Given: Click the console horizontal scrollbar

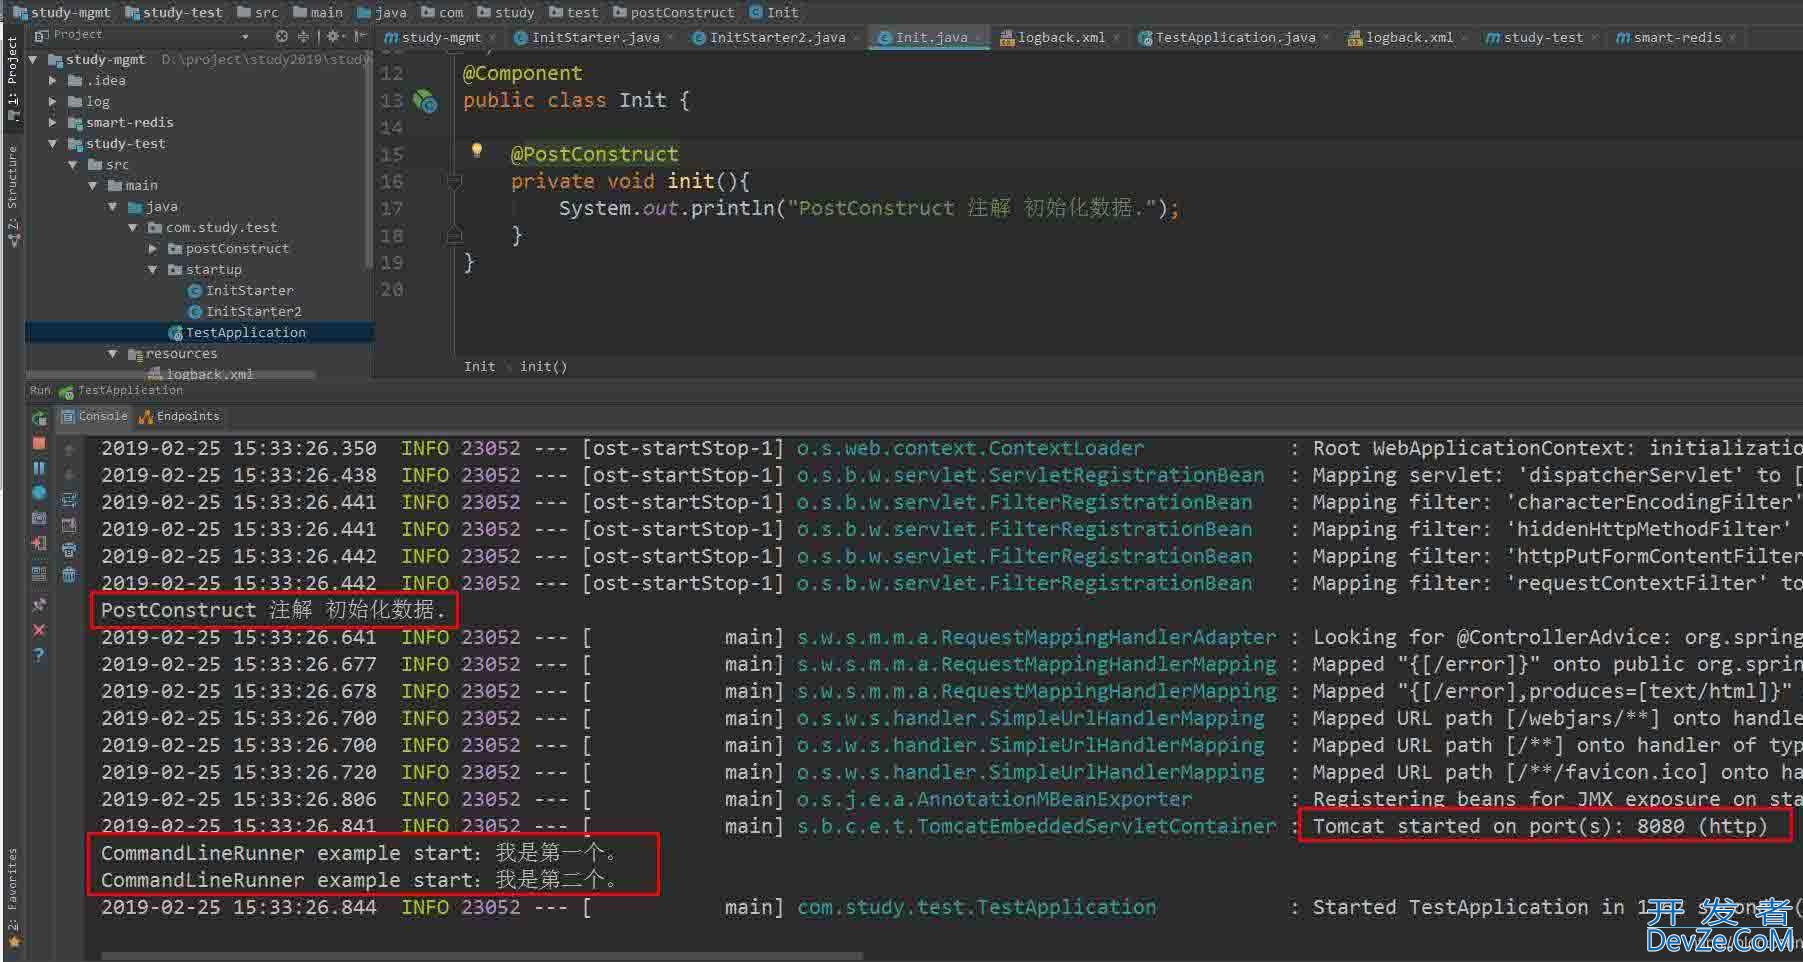Looking at the screenshot, I should point(482,956).
